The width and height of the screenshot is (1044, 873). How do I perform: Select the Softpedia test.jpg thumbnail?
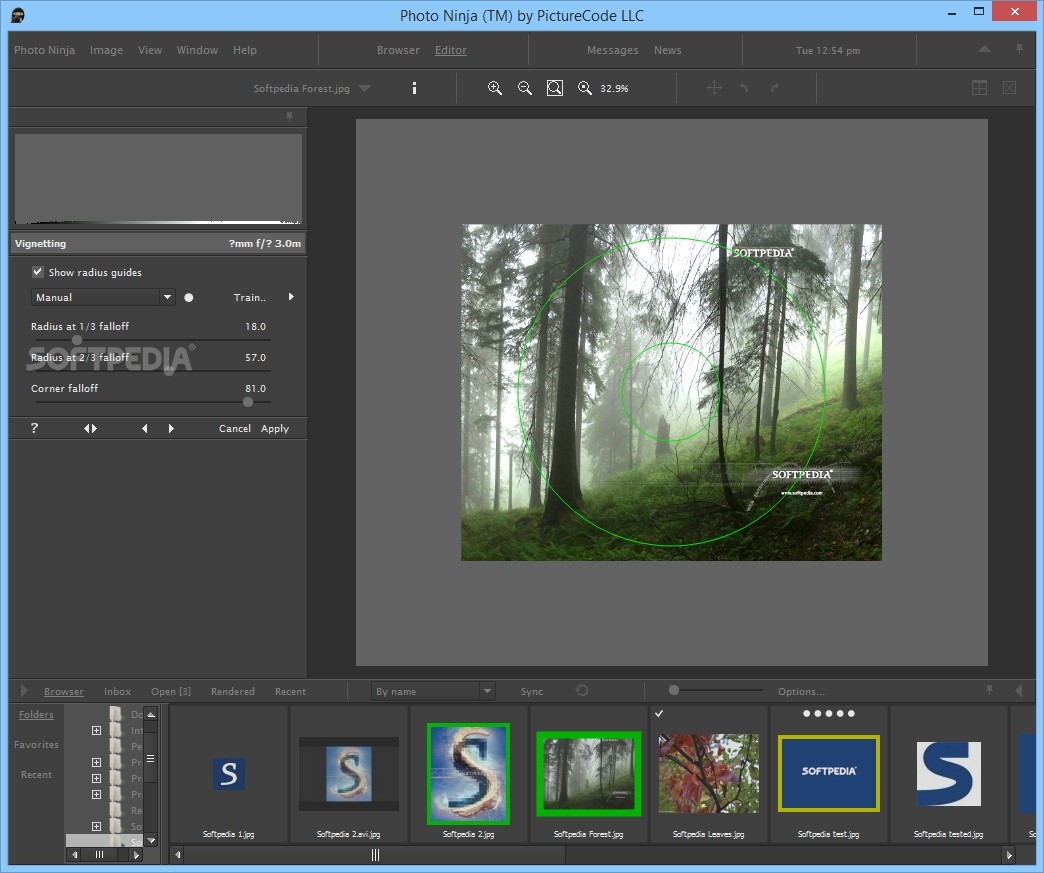point(828,772)
